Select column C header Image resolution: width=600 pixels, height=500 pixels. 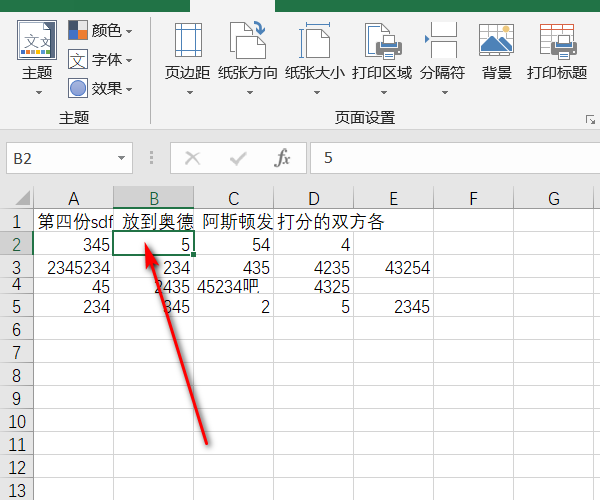pyautogui.click(x=233, y=198)
